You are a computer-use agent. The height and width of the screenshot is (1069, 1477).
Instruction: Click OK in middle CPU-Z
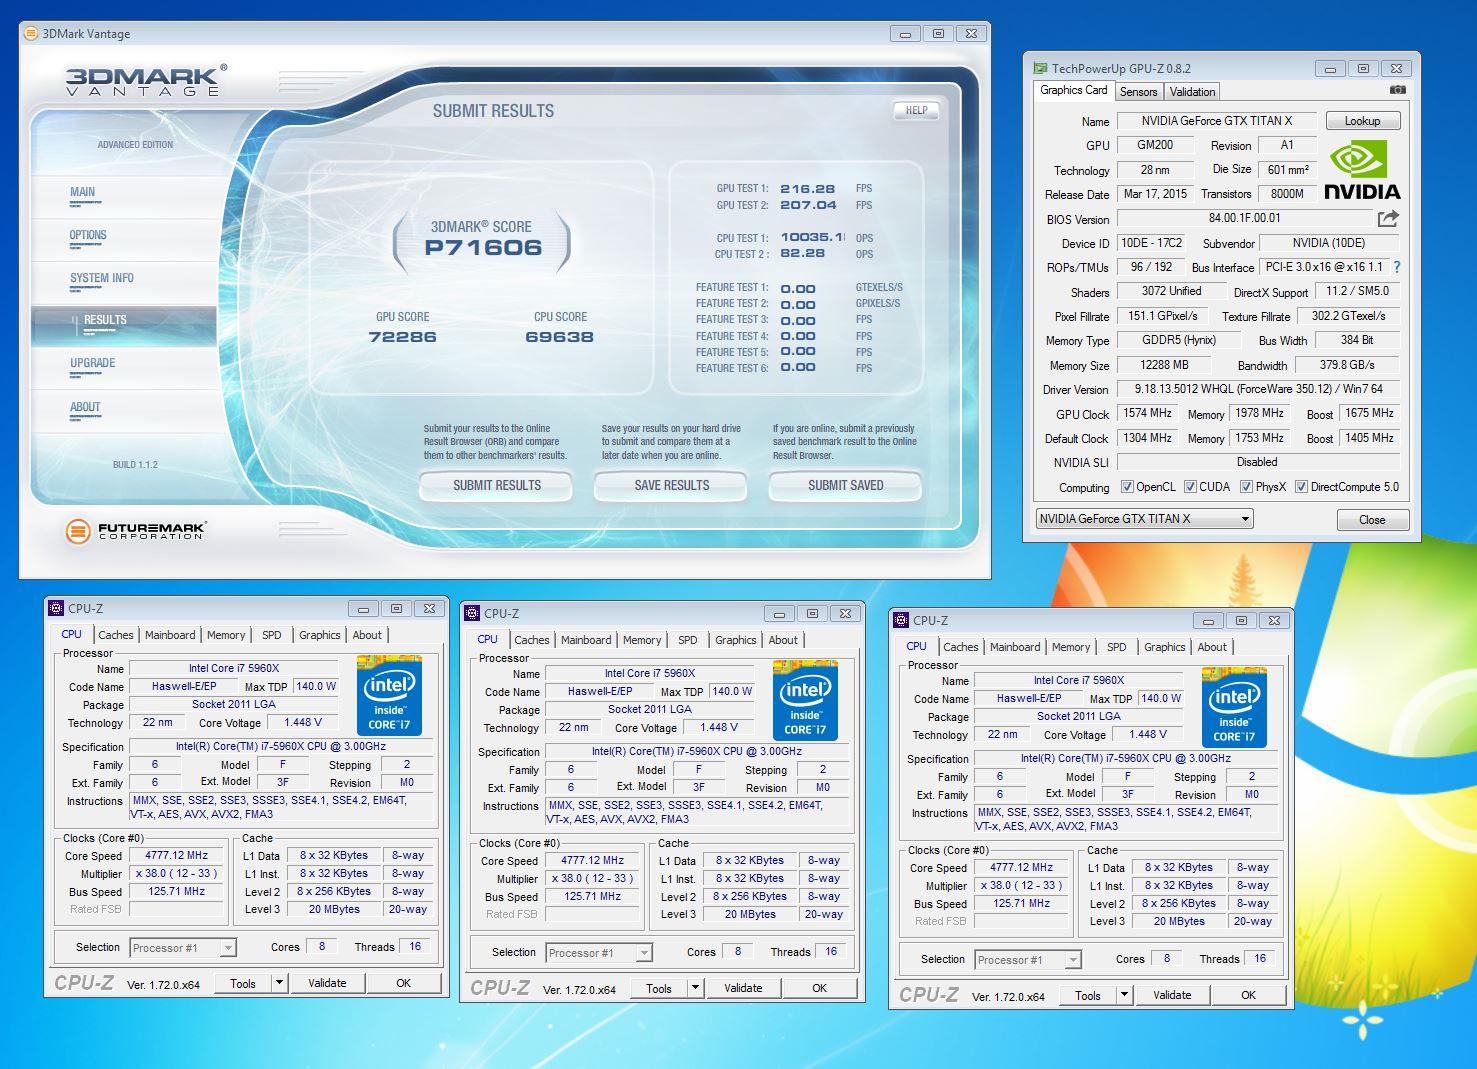tap(819, 988)
